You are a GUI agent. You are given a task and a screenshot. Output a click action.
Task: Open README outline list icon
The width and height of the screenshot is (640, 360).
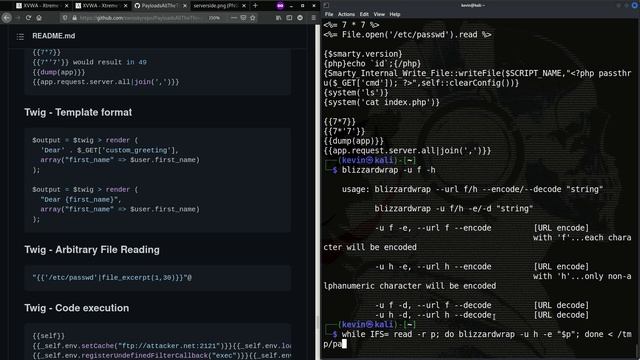click(x=20, y=37)
